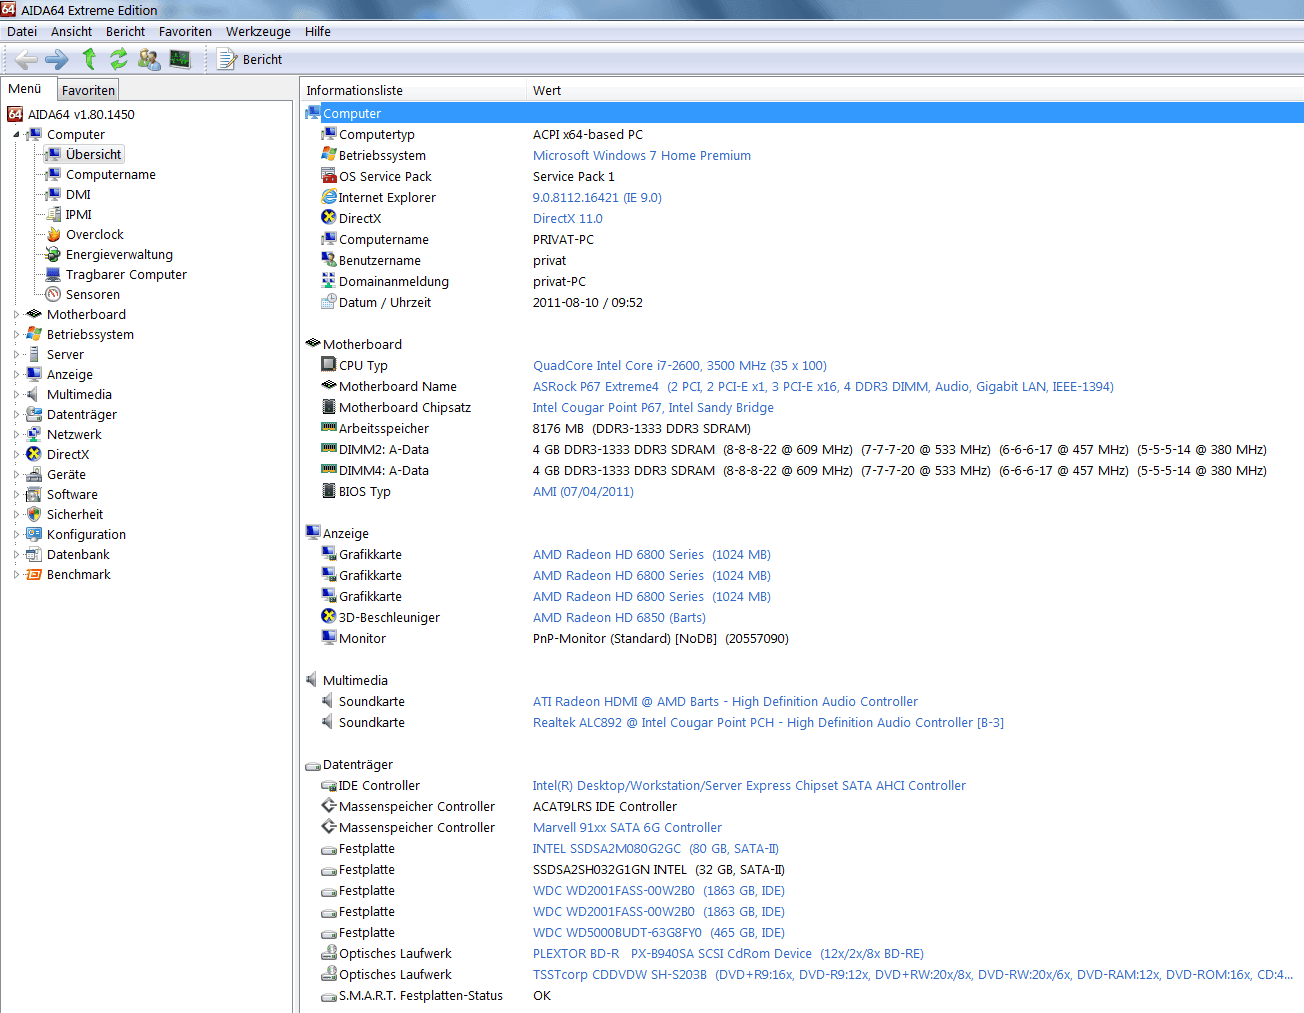Open the QuadCore Intel Core i7-2600 link

680,366
